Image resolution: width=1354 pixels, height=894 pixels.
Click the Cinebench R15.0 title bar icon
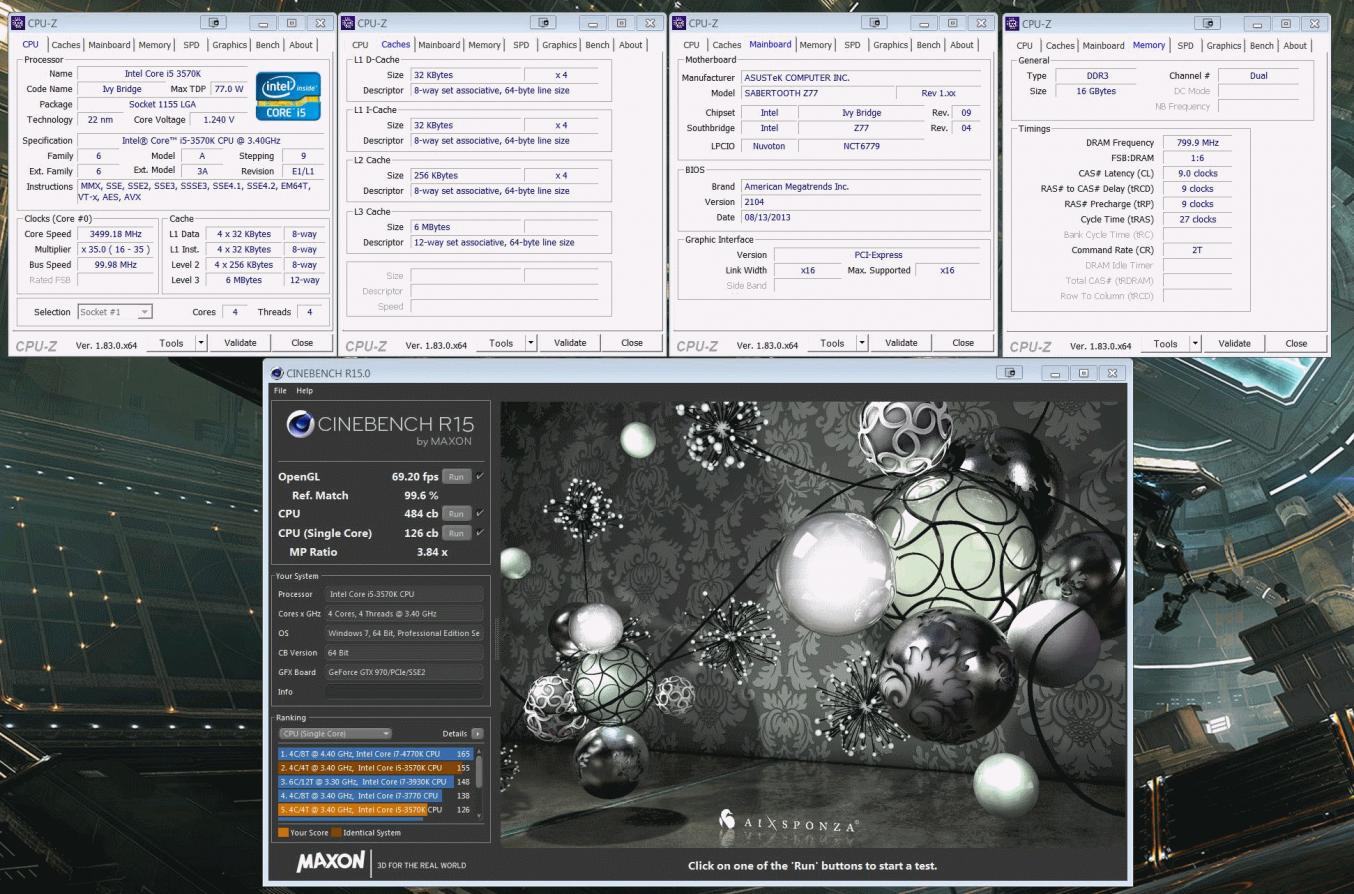[277, 373]
